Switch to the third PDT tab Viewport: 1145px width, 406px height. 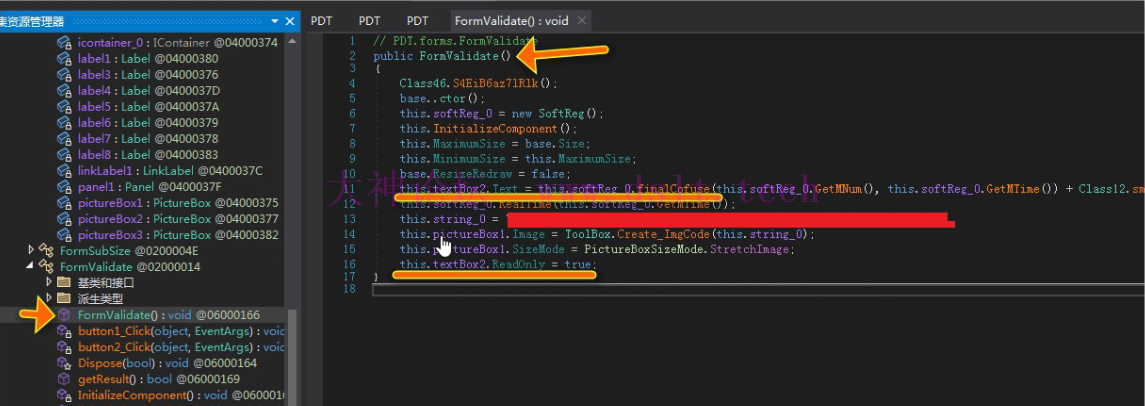[x=417, y=20]
